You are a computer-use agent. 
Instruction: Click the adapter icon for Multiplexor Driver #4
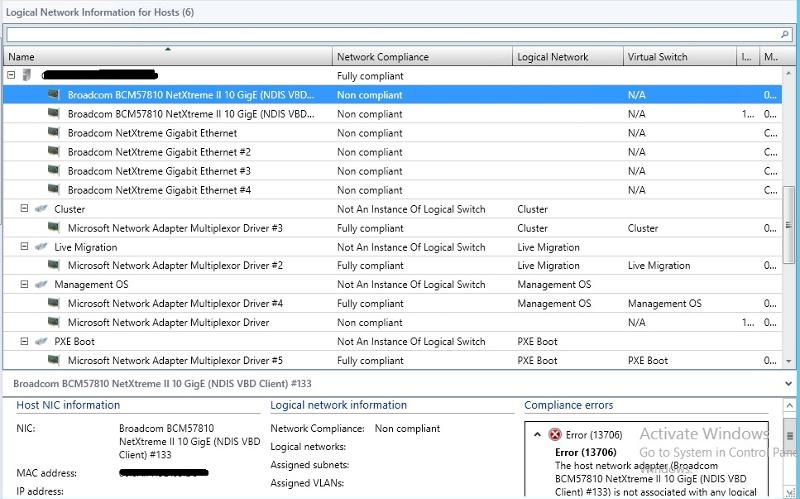[54, 303]
